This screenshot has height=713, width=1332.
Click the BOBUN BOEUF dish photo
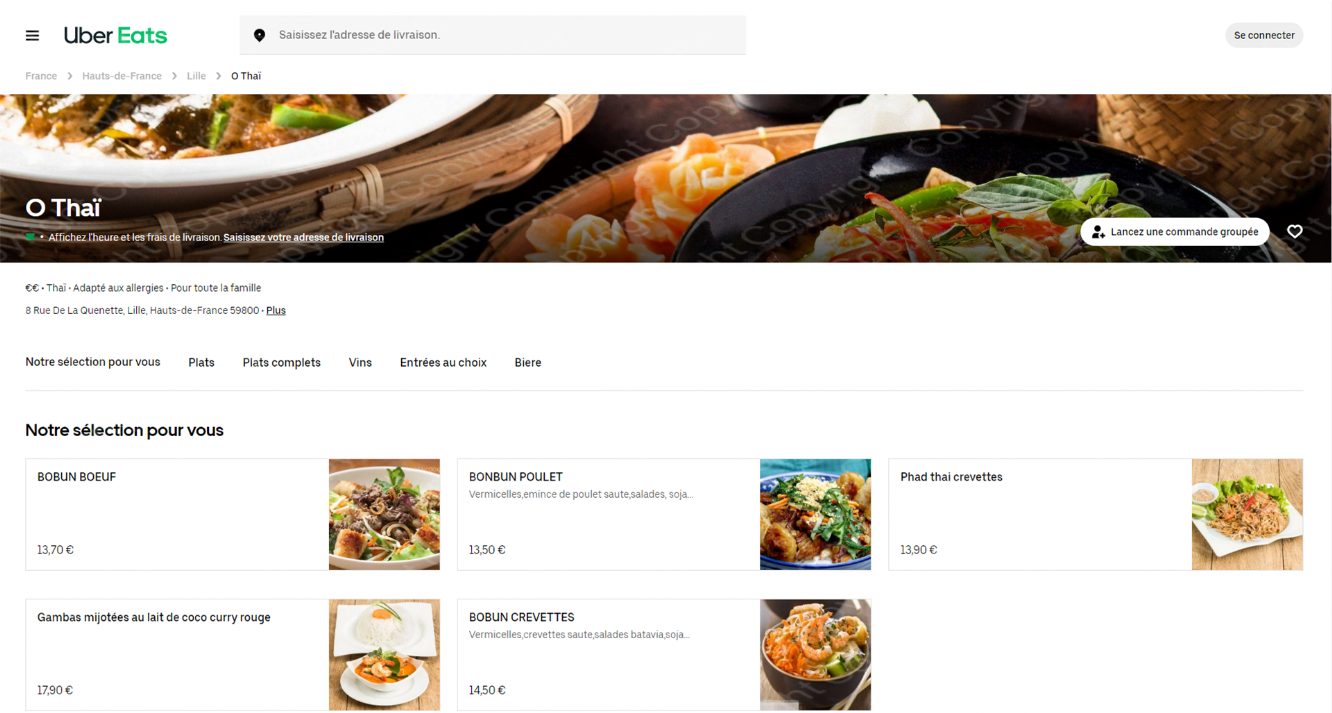384,515
